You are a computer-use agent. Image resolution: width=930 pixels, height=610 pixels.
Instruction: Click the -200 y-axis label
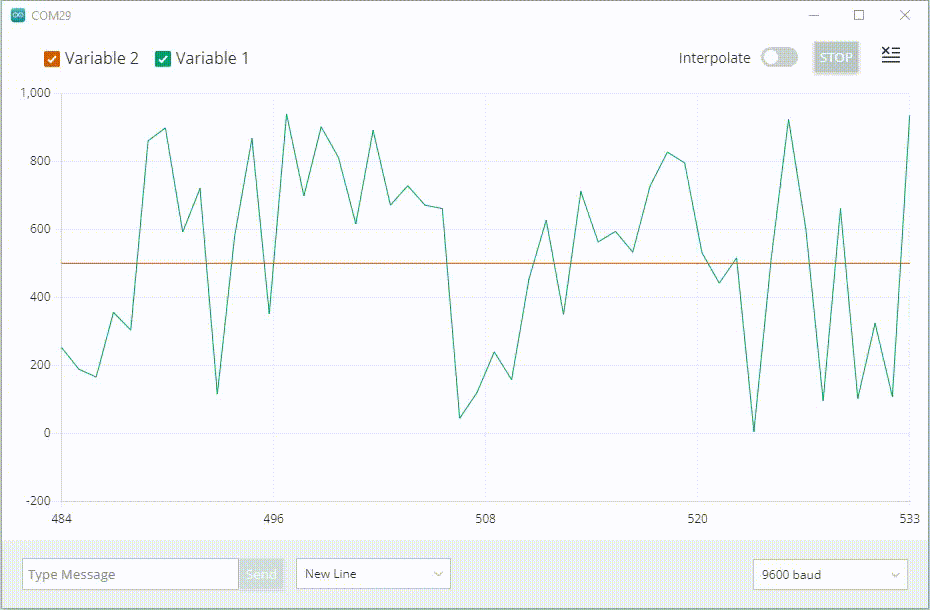pyautogui.click(x=37, y=501)
